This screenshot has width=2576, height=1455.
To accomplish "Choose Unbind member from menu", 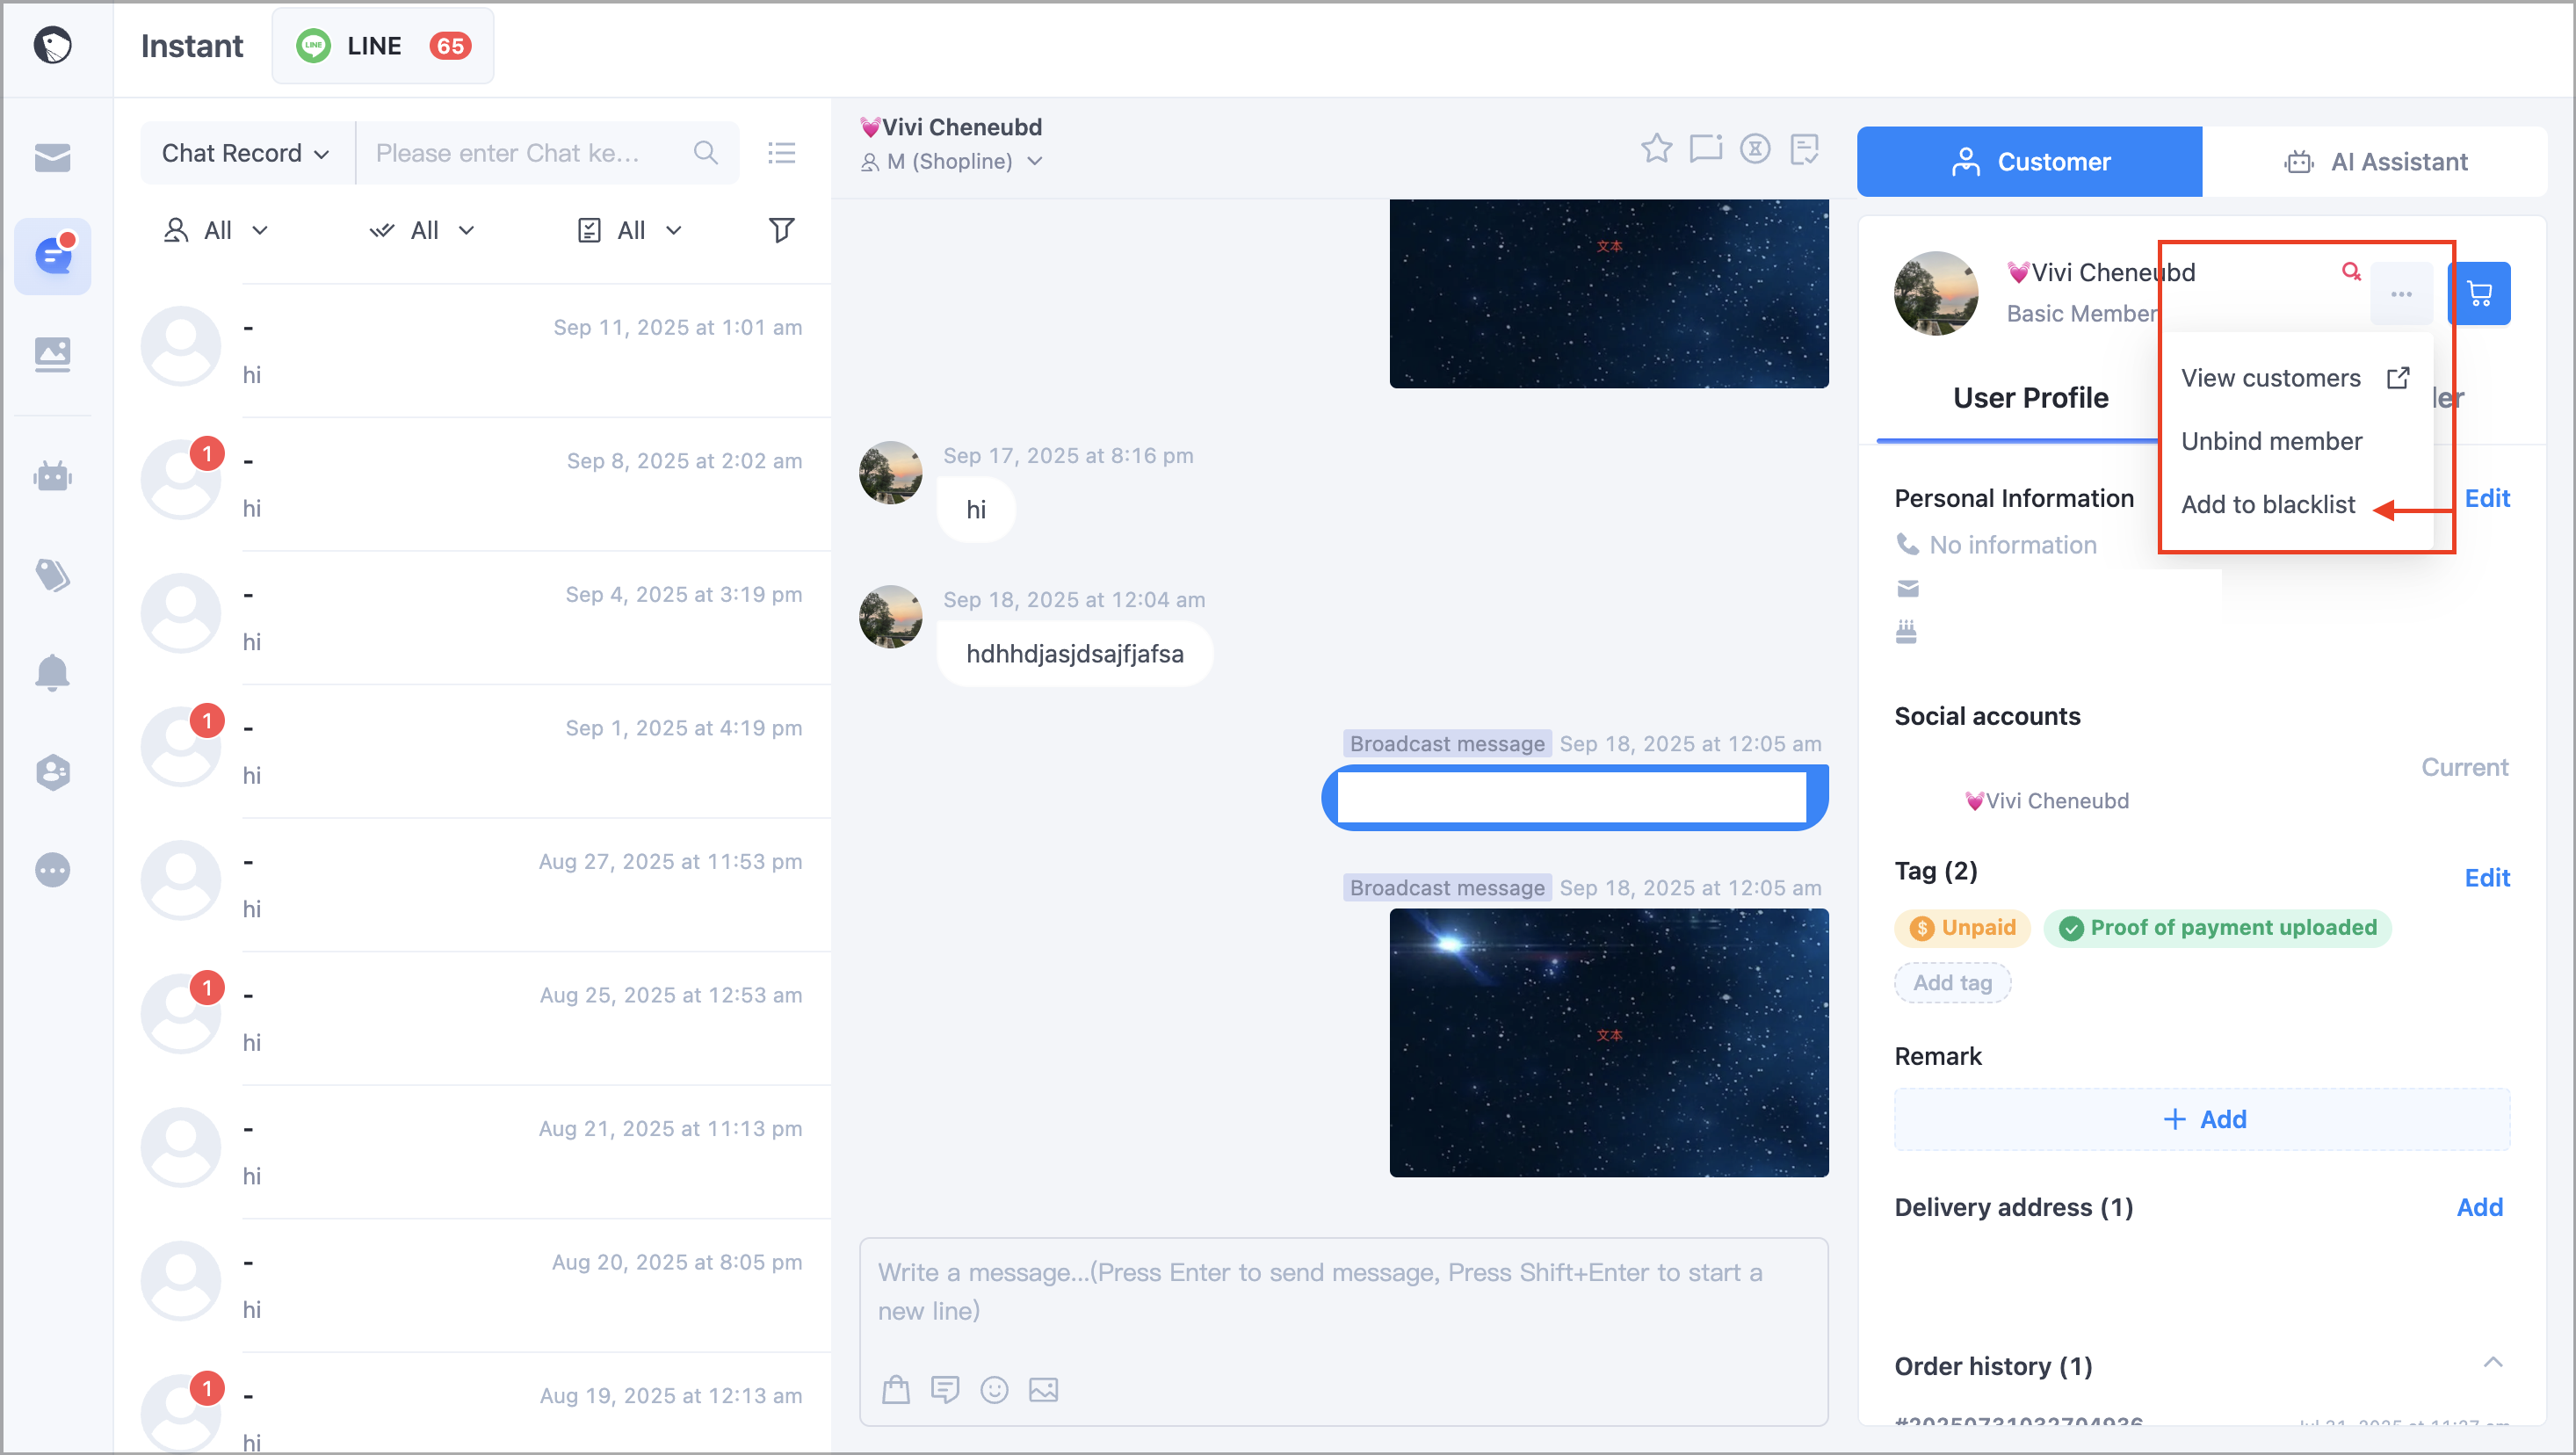I will [2271, 441].
